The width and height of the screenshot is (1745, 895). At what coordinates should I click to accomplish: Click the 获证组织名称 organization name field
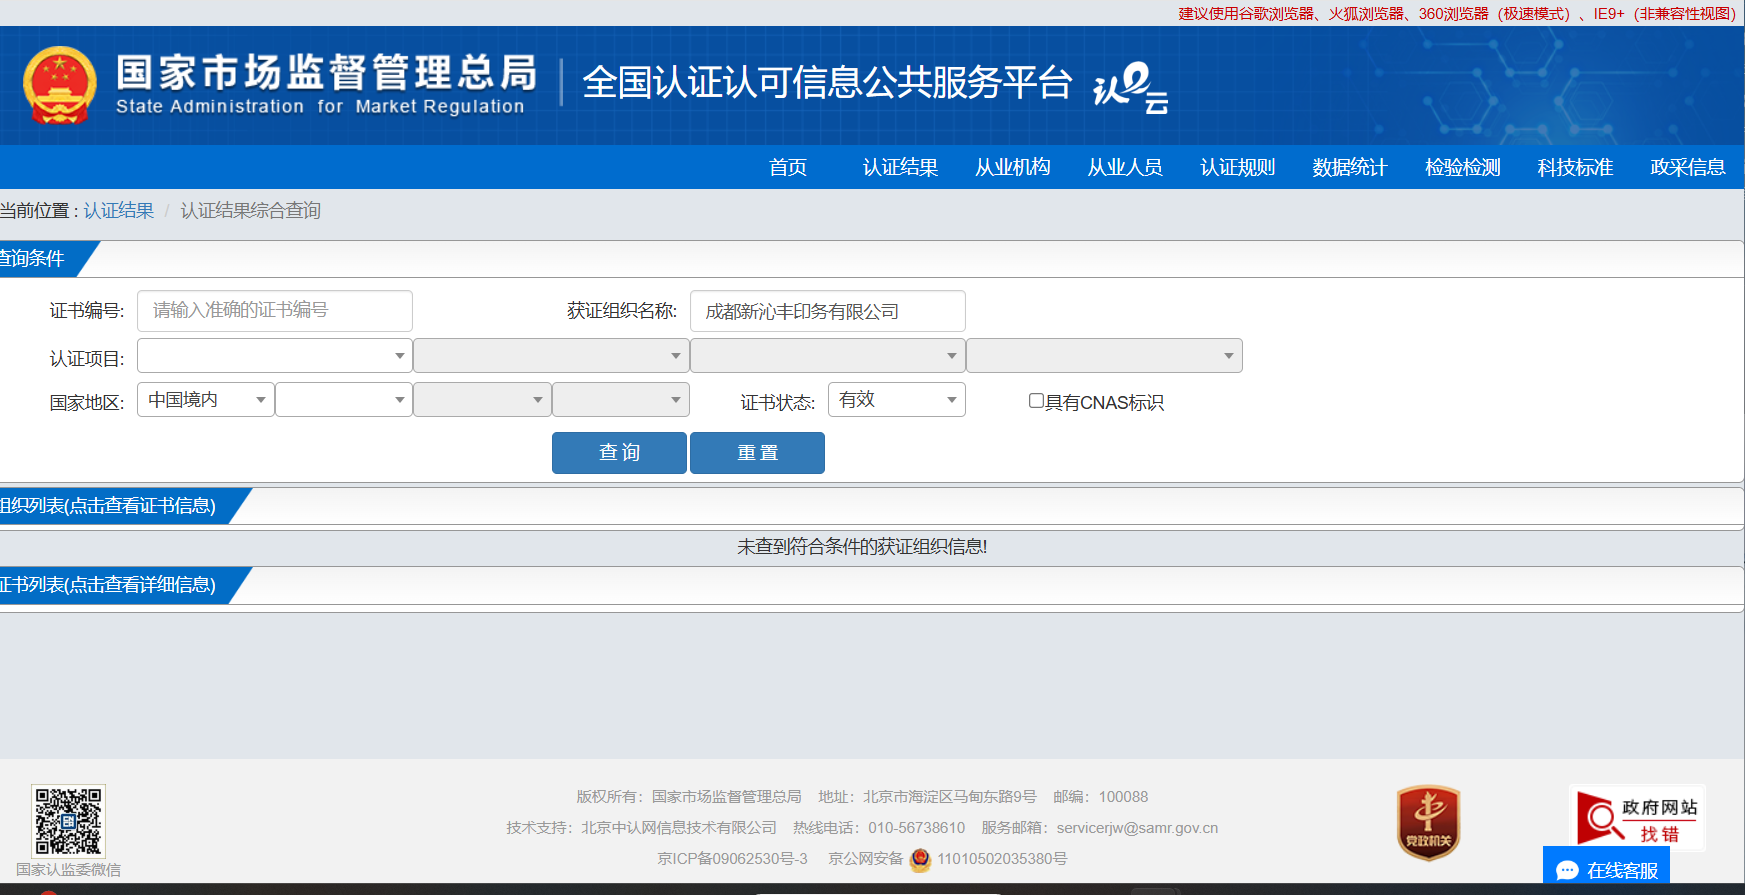[x=827, y=311]
